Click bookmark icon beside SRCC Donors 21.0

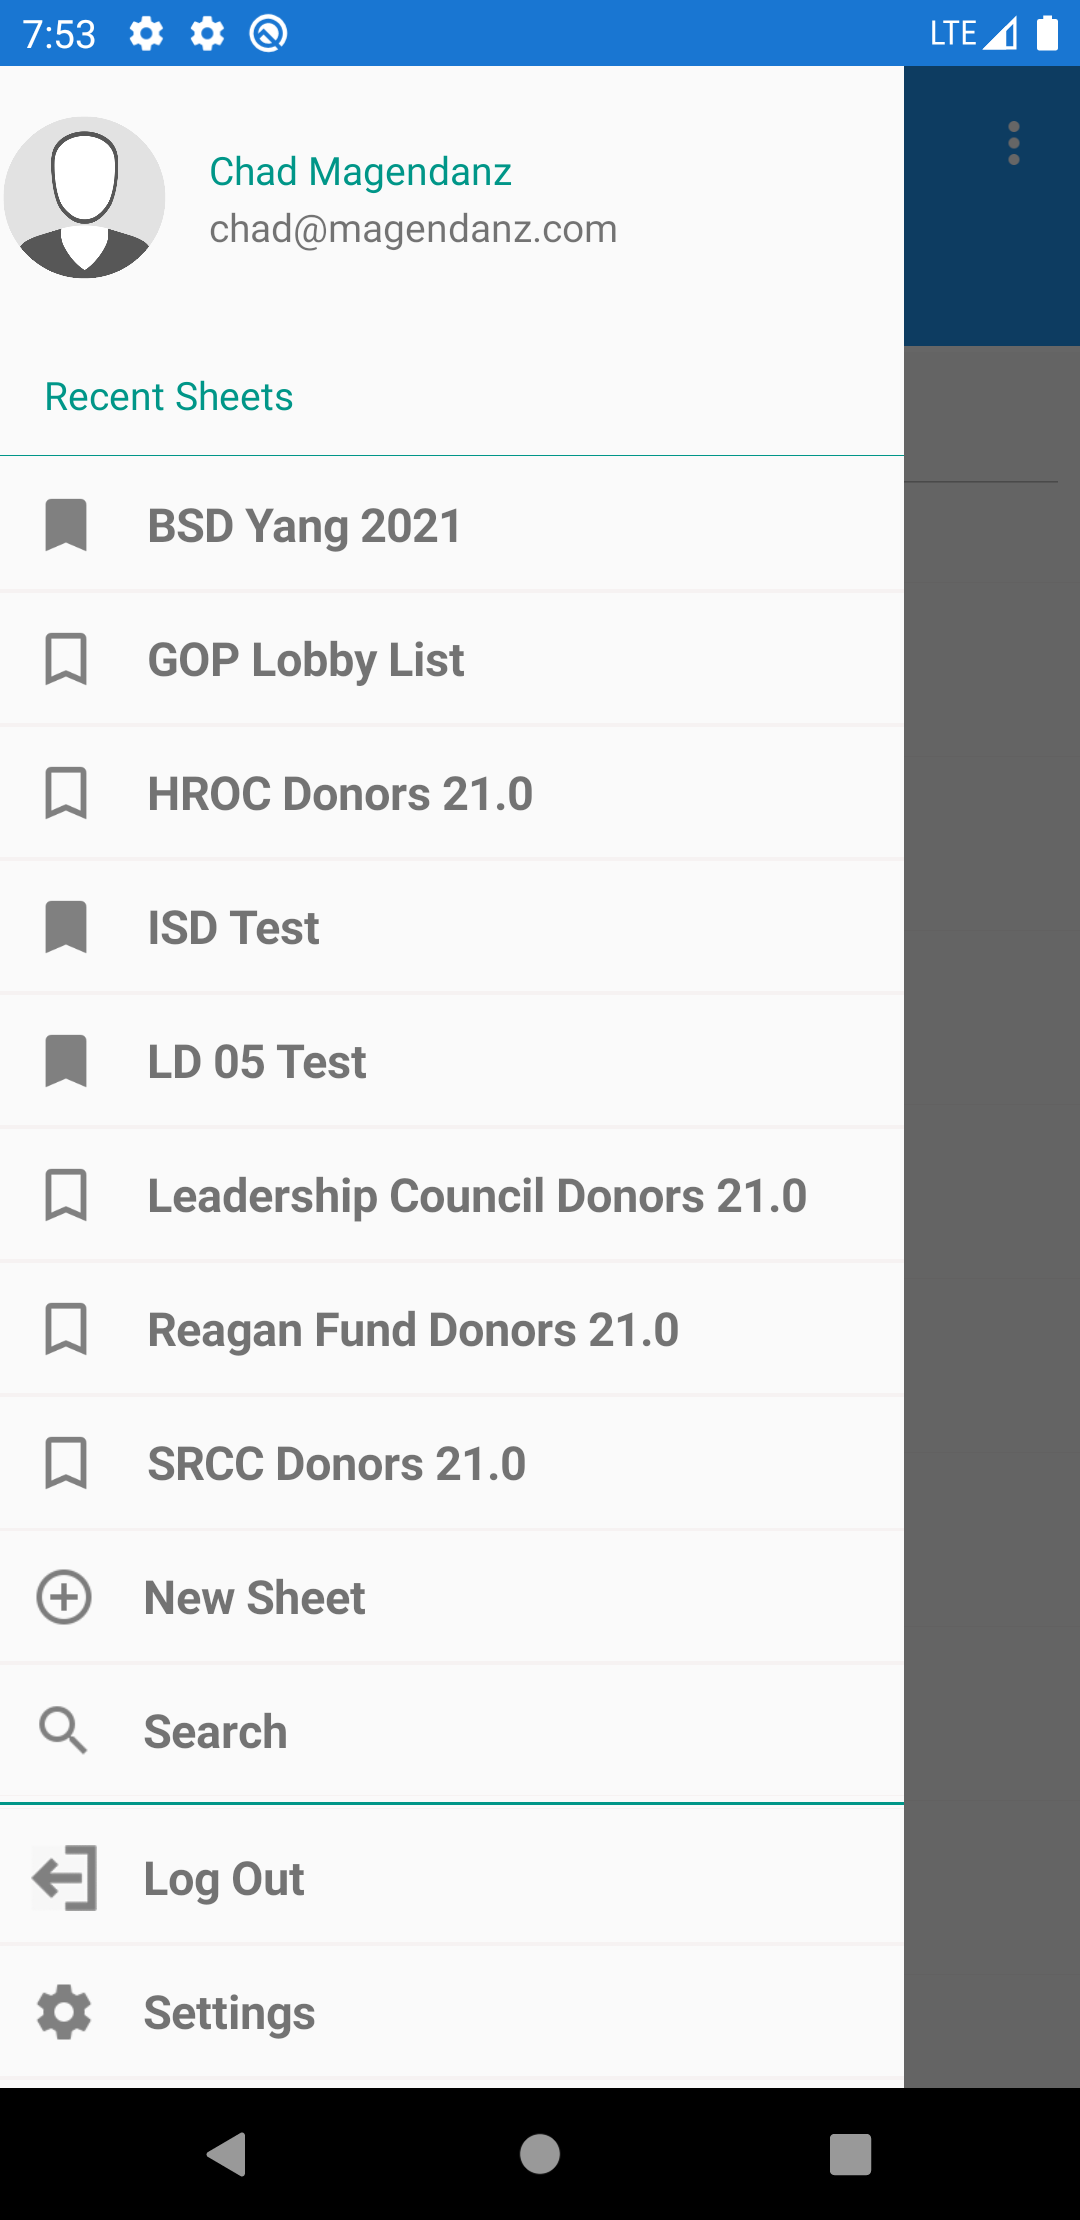[66, 1463]
